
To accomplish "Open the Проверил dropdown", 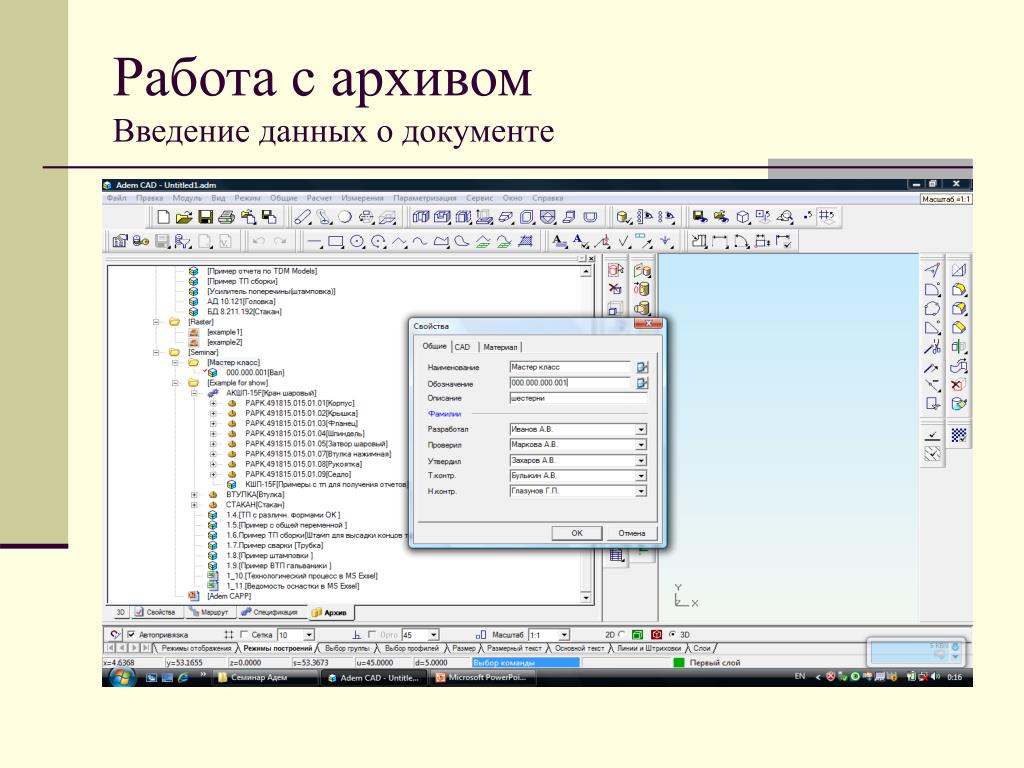I will point(641,445).
